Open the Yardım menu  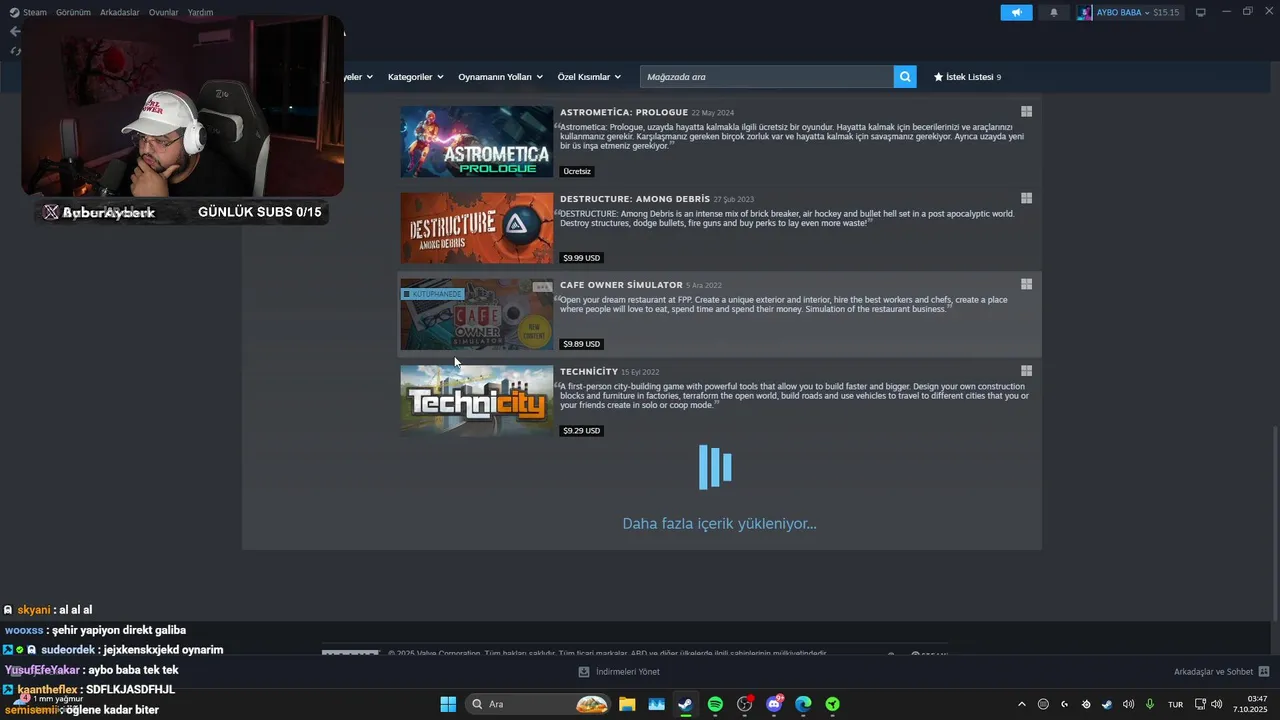click(x=200, y=13)
